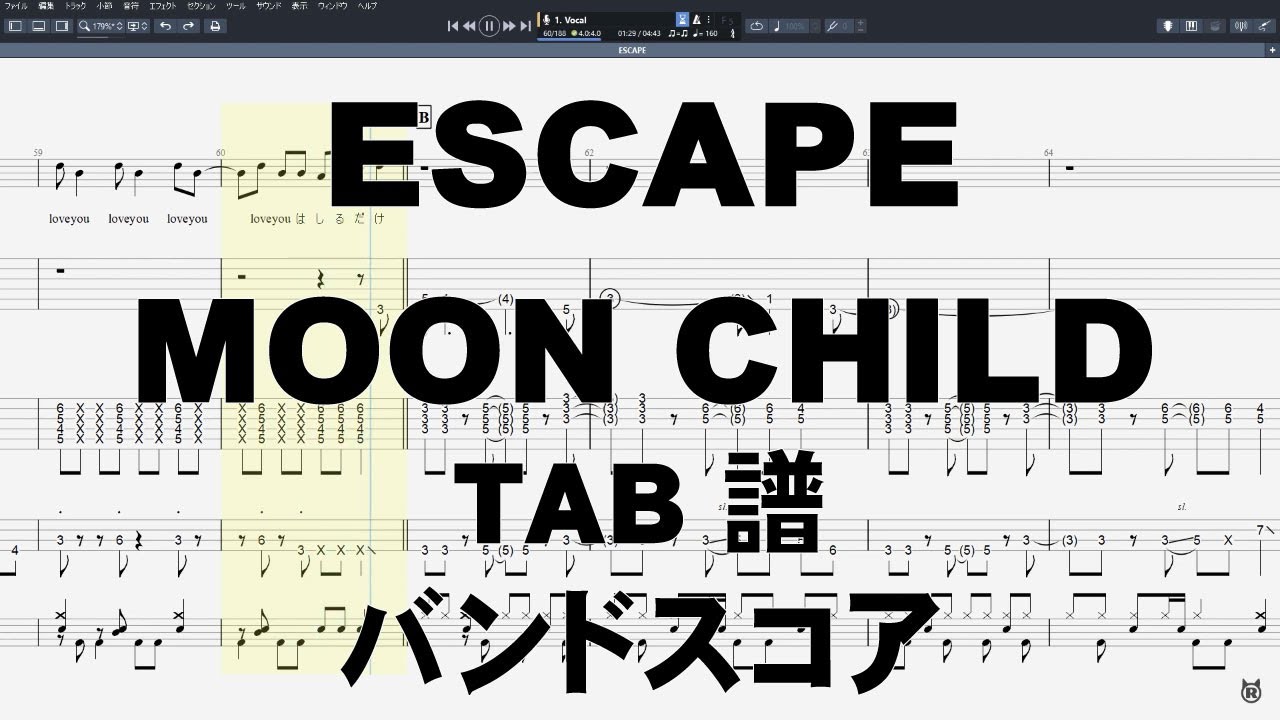Click the tuning fork transpose icon

click(x=832, y=26)
